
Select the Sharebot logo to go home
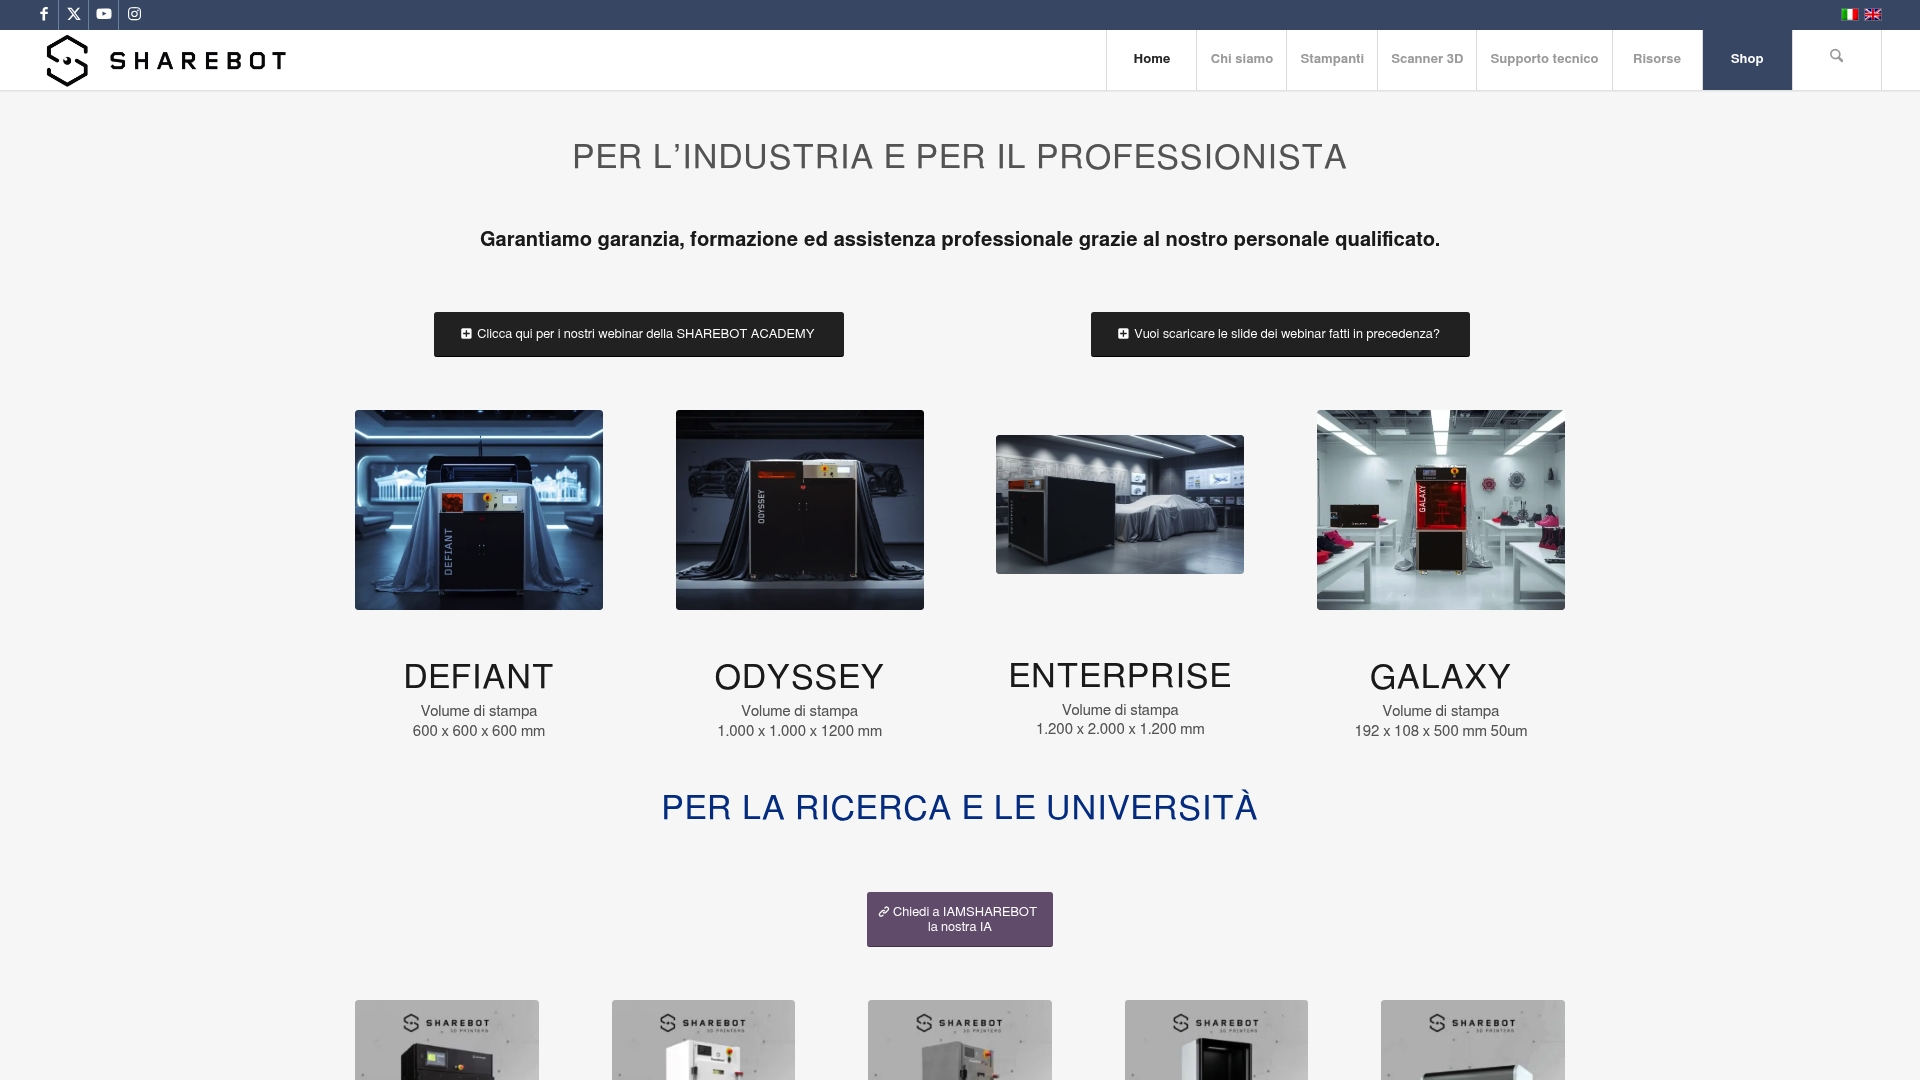(165, 60)
